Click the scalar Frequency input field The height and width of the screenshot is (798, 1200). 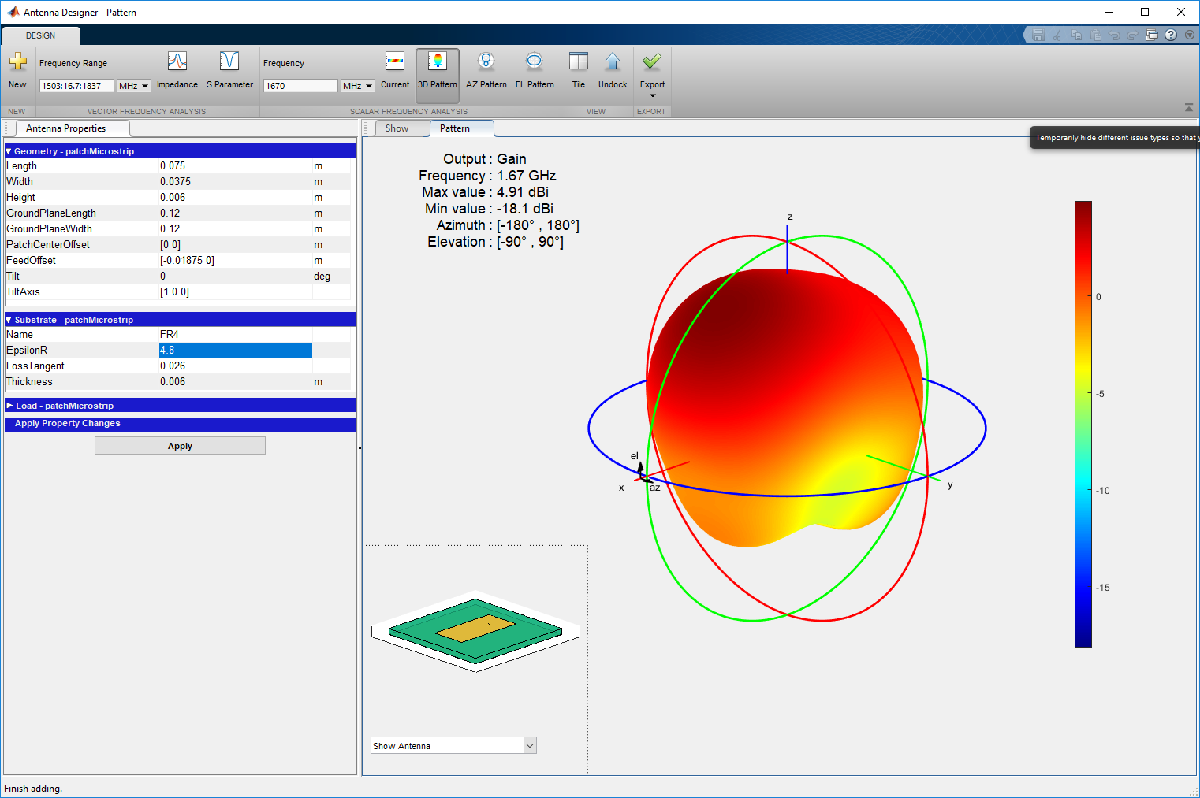[x=299, y=86]
